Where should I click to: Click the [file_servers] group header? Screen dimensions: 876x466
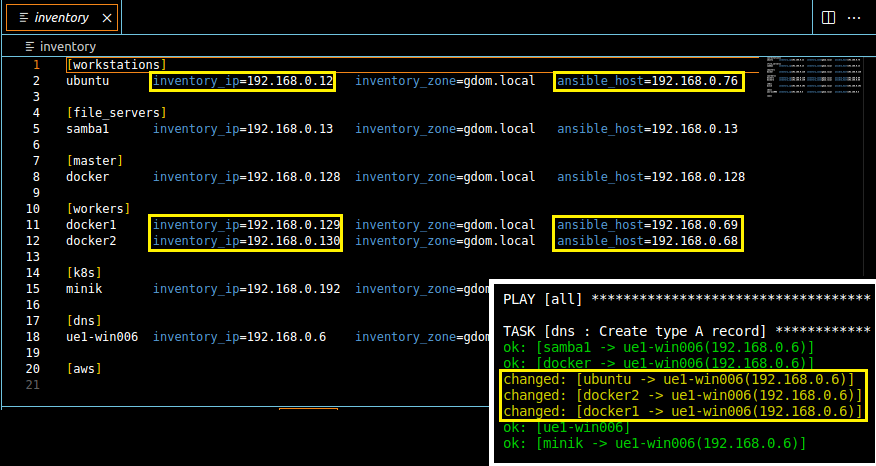[116, 113]
